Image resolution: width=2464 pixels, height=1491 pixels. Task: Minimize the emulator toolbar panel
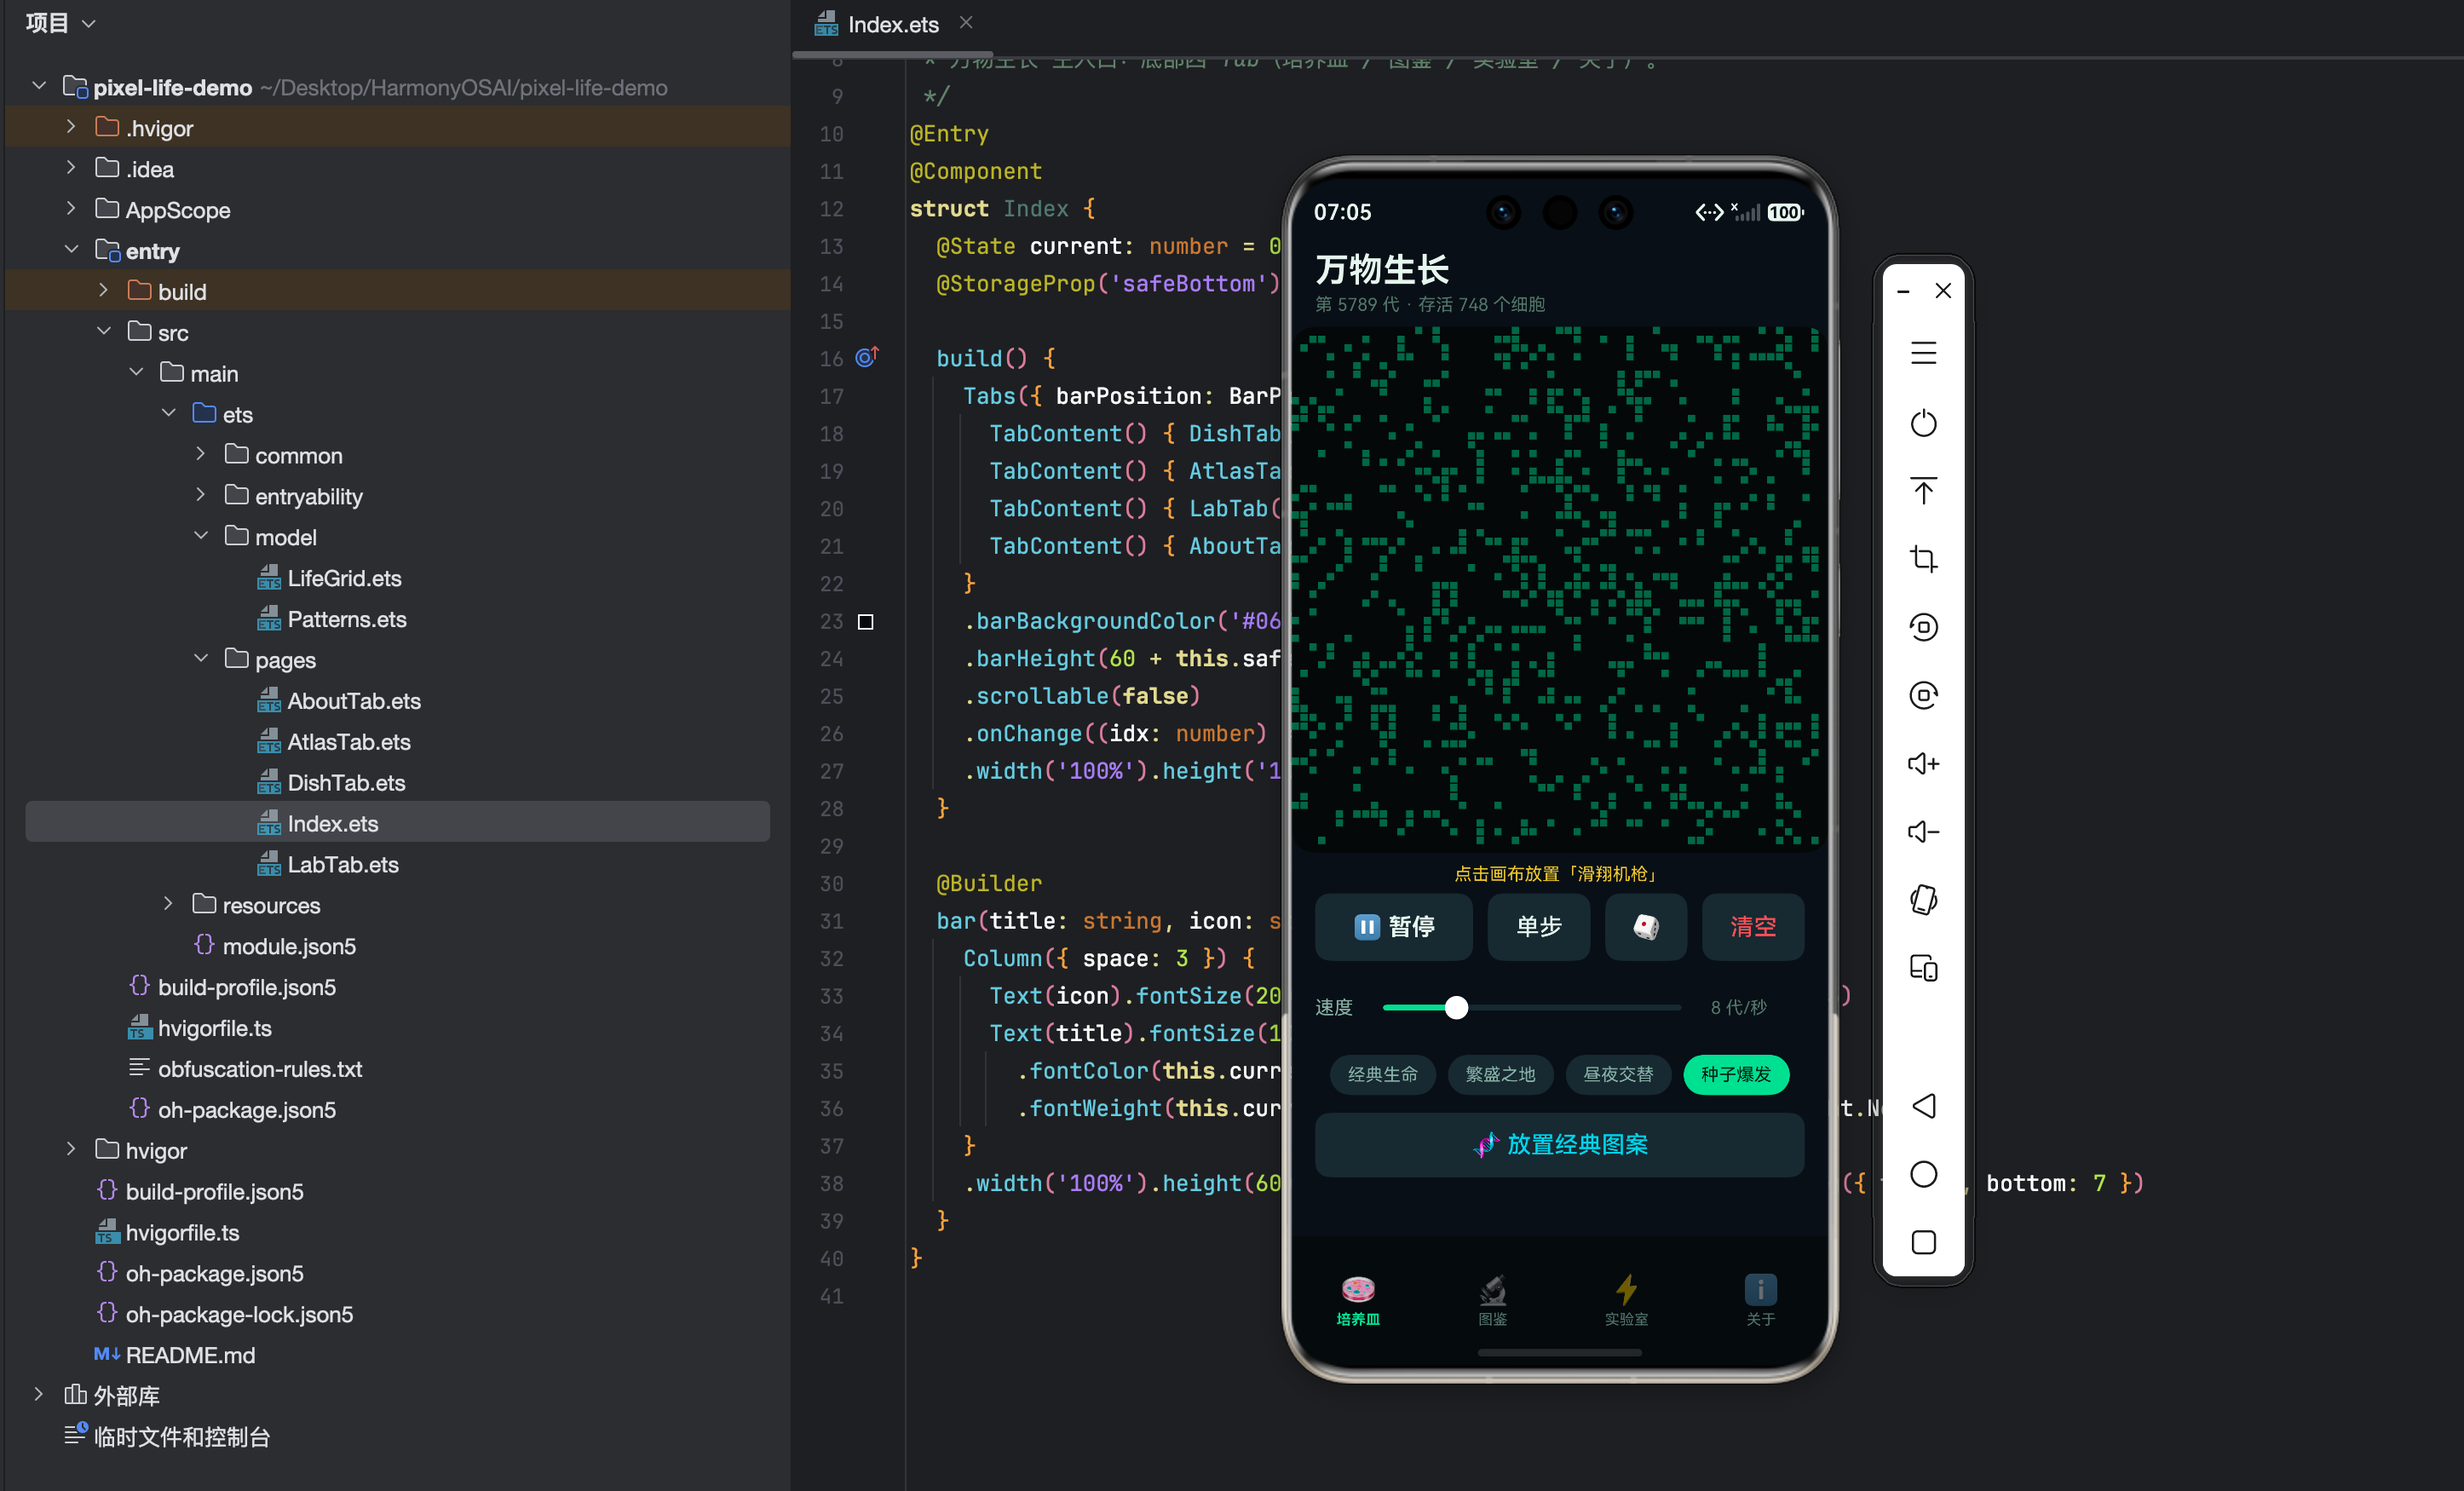tap(1904, 291)
